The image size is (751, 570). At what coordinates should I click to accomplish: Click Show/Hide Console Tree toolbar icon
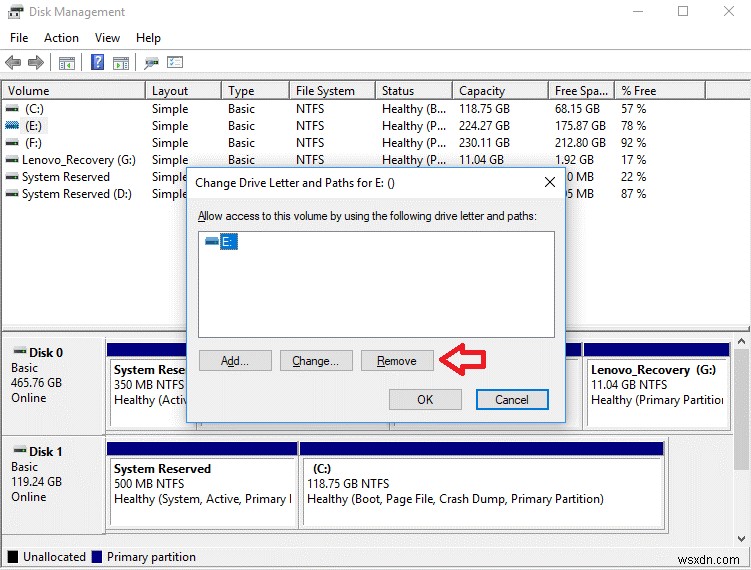[x=67, y=63]
